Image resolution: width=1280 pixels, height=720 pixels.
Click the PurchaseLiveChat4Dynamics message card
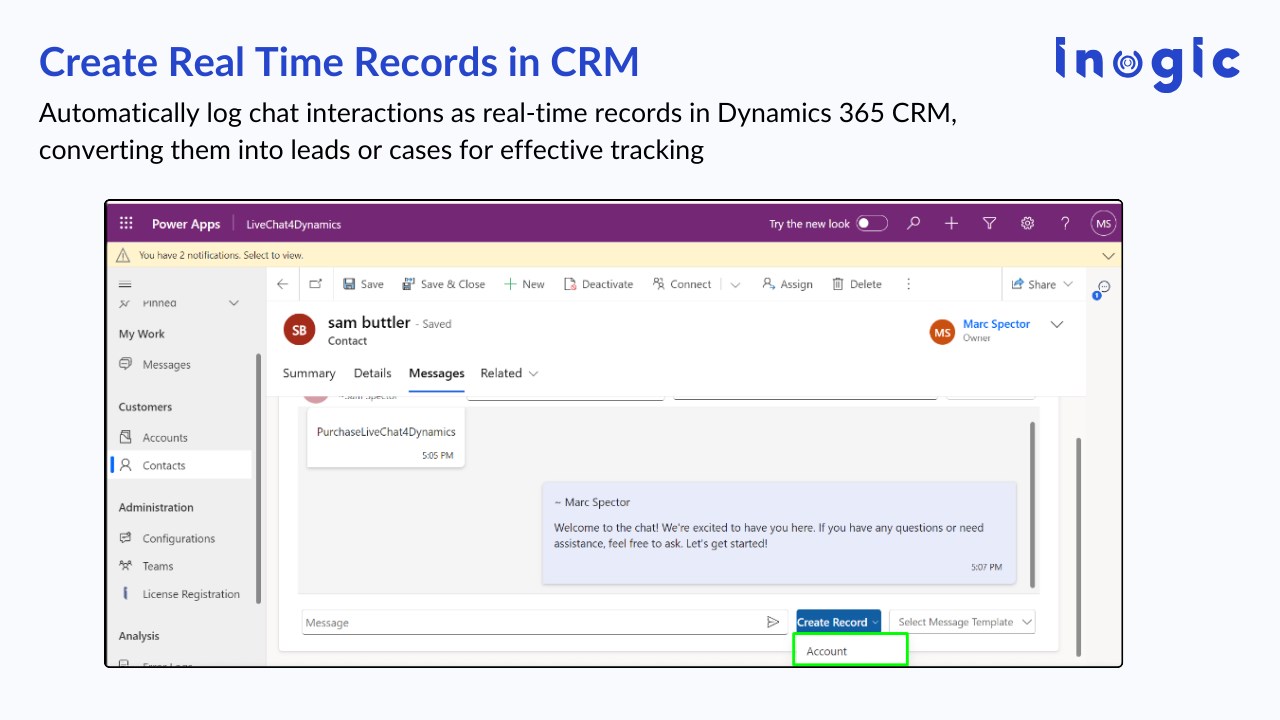pyautogui.click(x=386, y=438)
